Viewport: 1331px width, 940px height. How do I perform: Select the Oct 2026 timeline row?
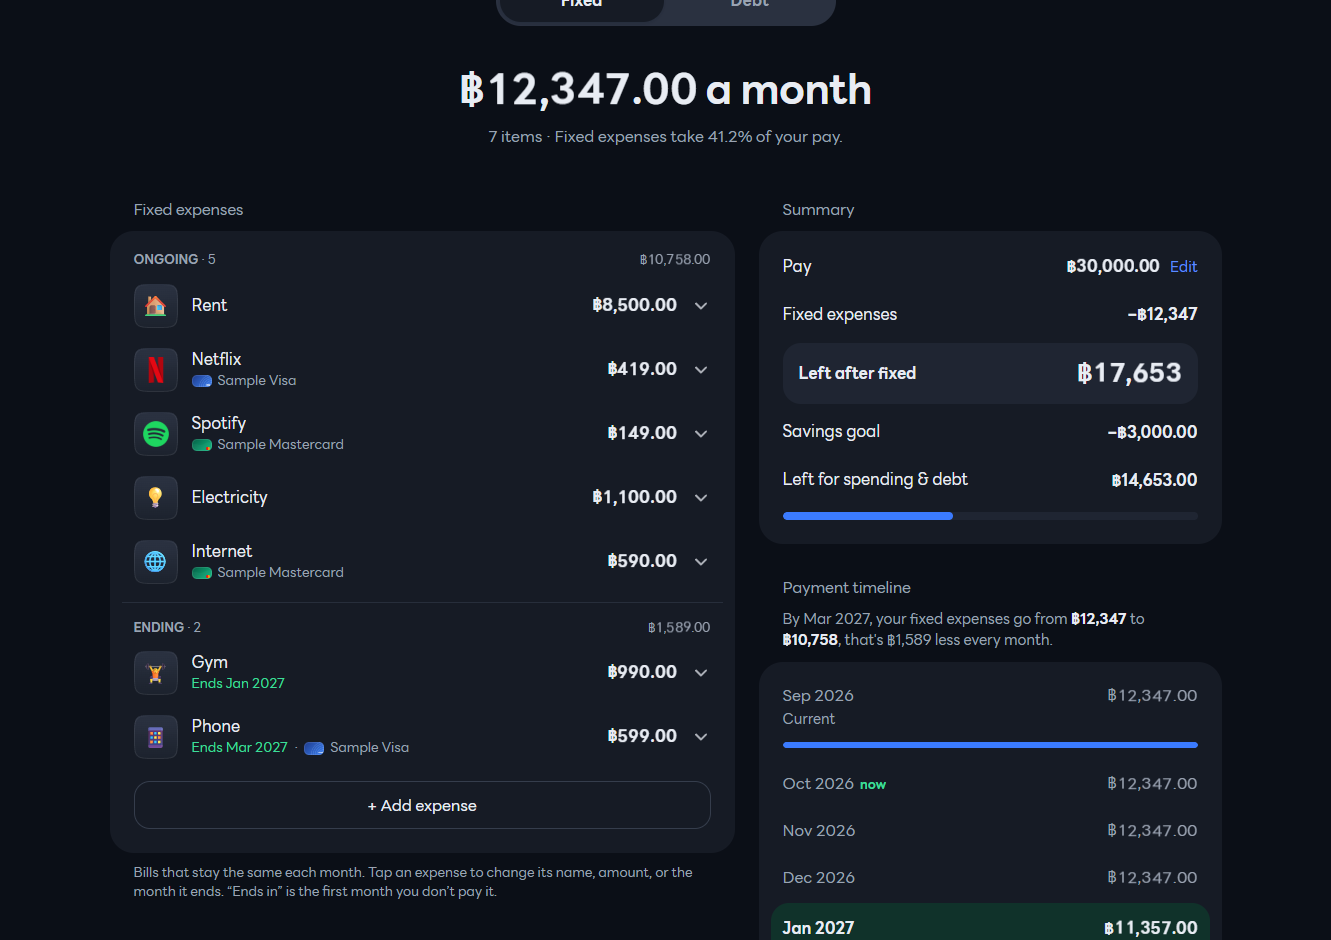pyautogui.click(x=990, y=784)
